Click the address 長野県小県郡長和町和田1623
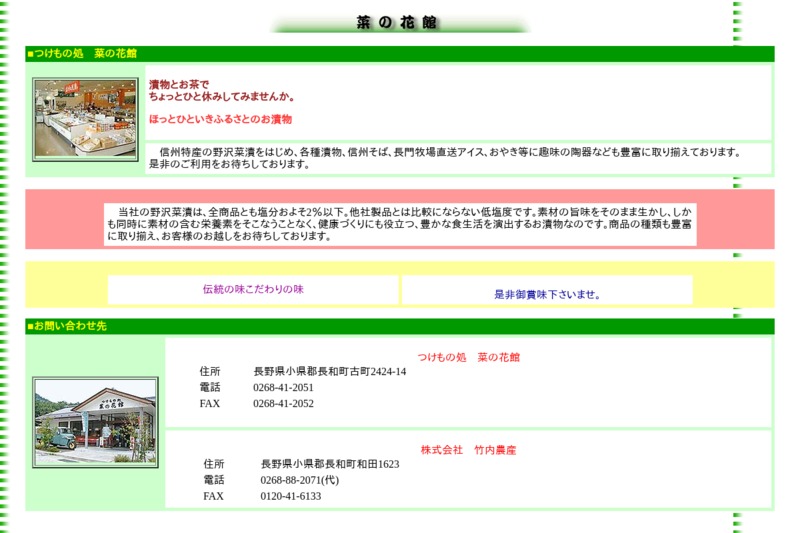 [x=329, y=464]
